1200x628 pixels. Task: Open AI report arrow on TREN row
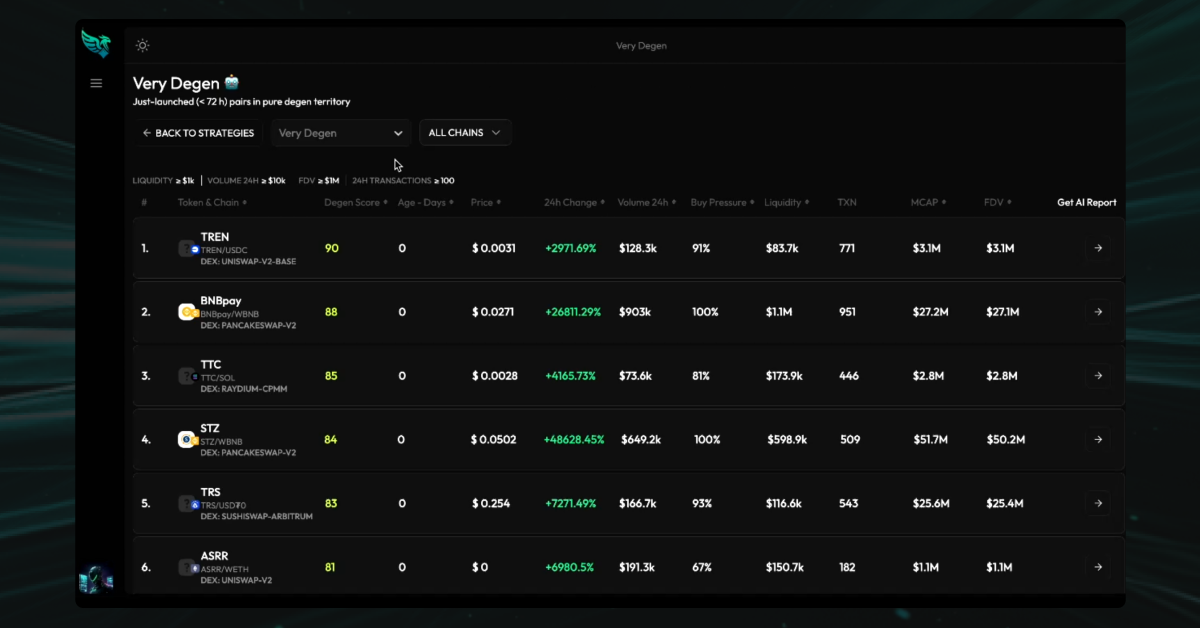[x=1098, y=247]
